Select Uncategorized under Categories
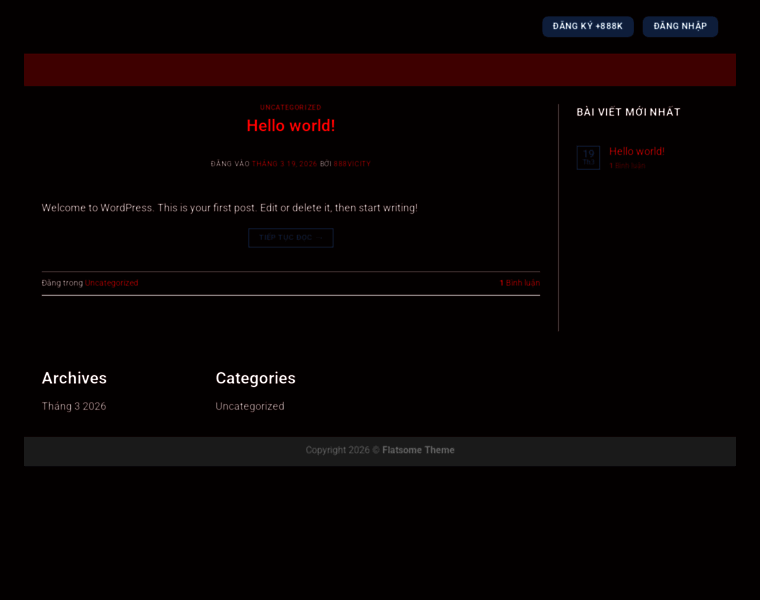 [250, 406]
